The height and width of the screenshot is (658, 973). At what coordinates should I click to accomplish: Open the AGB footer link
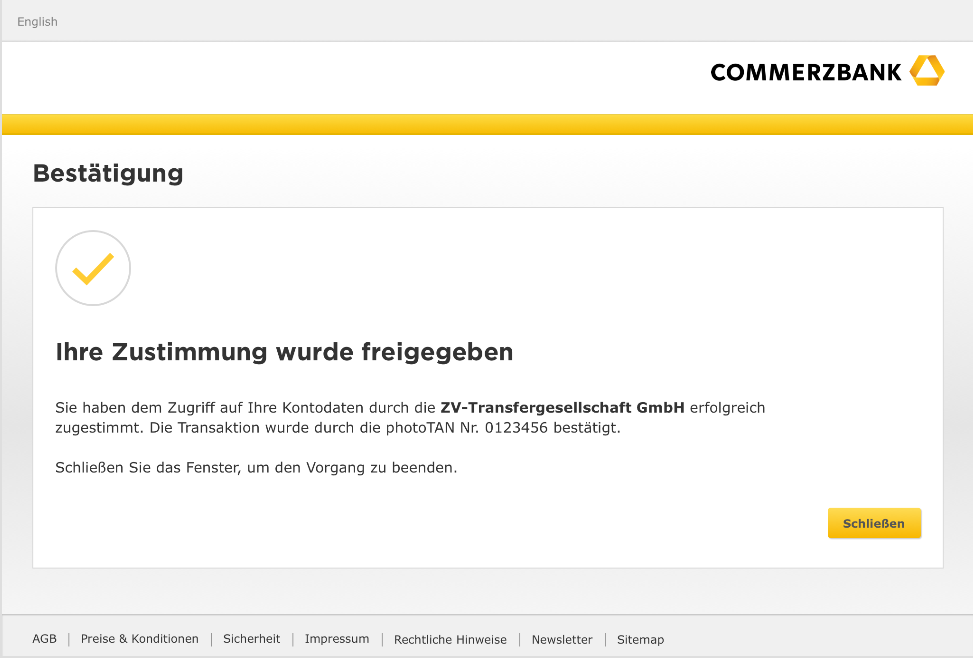(45, 639)
